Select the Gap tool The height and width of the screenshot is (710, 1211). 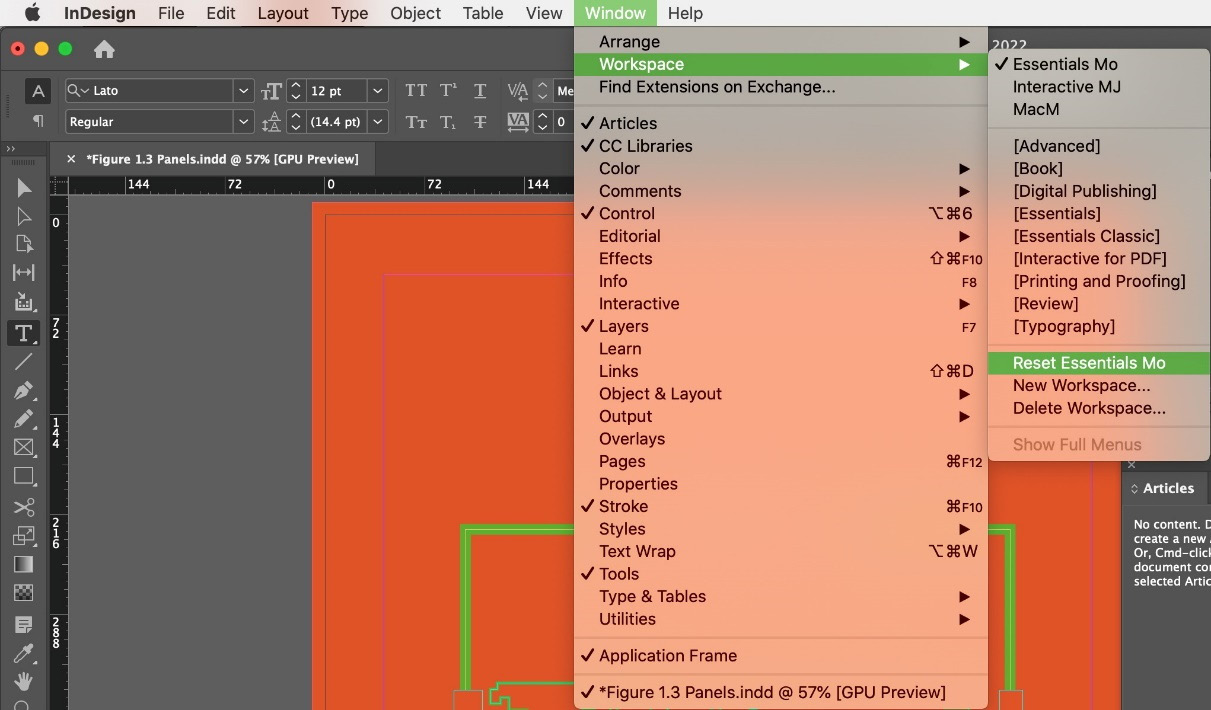click(x=24, y=272)
